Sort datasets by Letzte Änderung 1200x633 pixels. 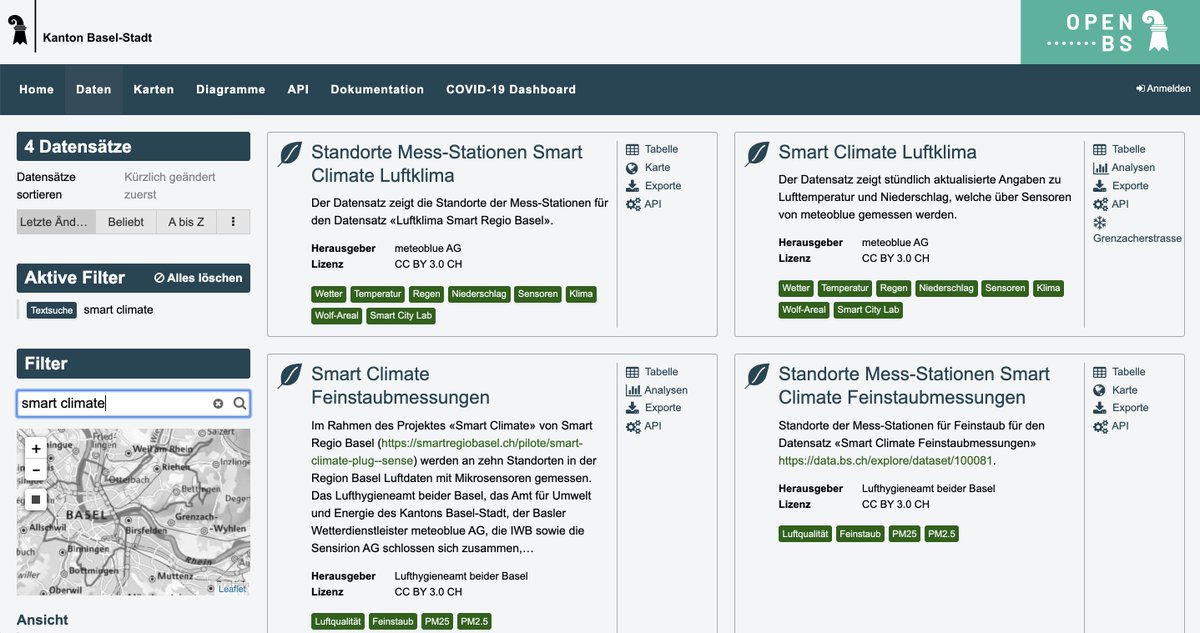coord(55,222)
